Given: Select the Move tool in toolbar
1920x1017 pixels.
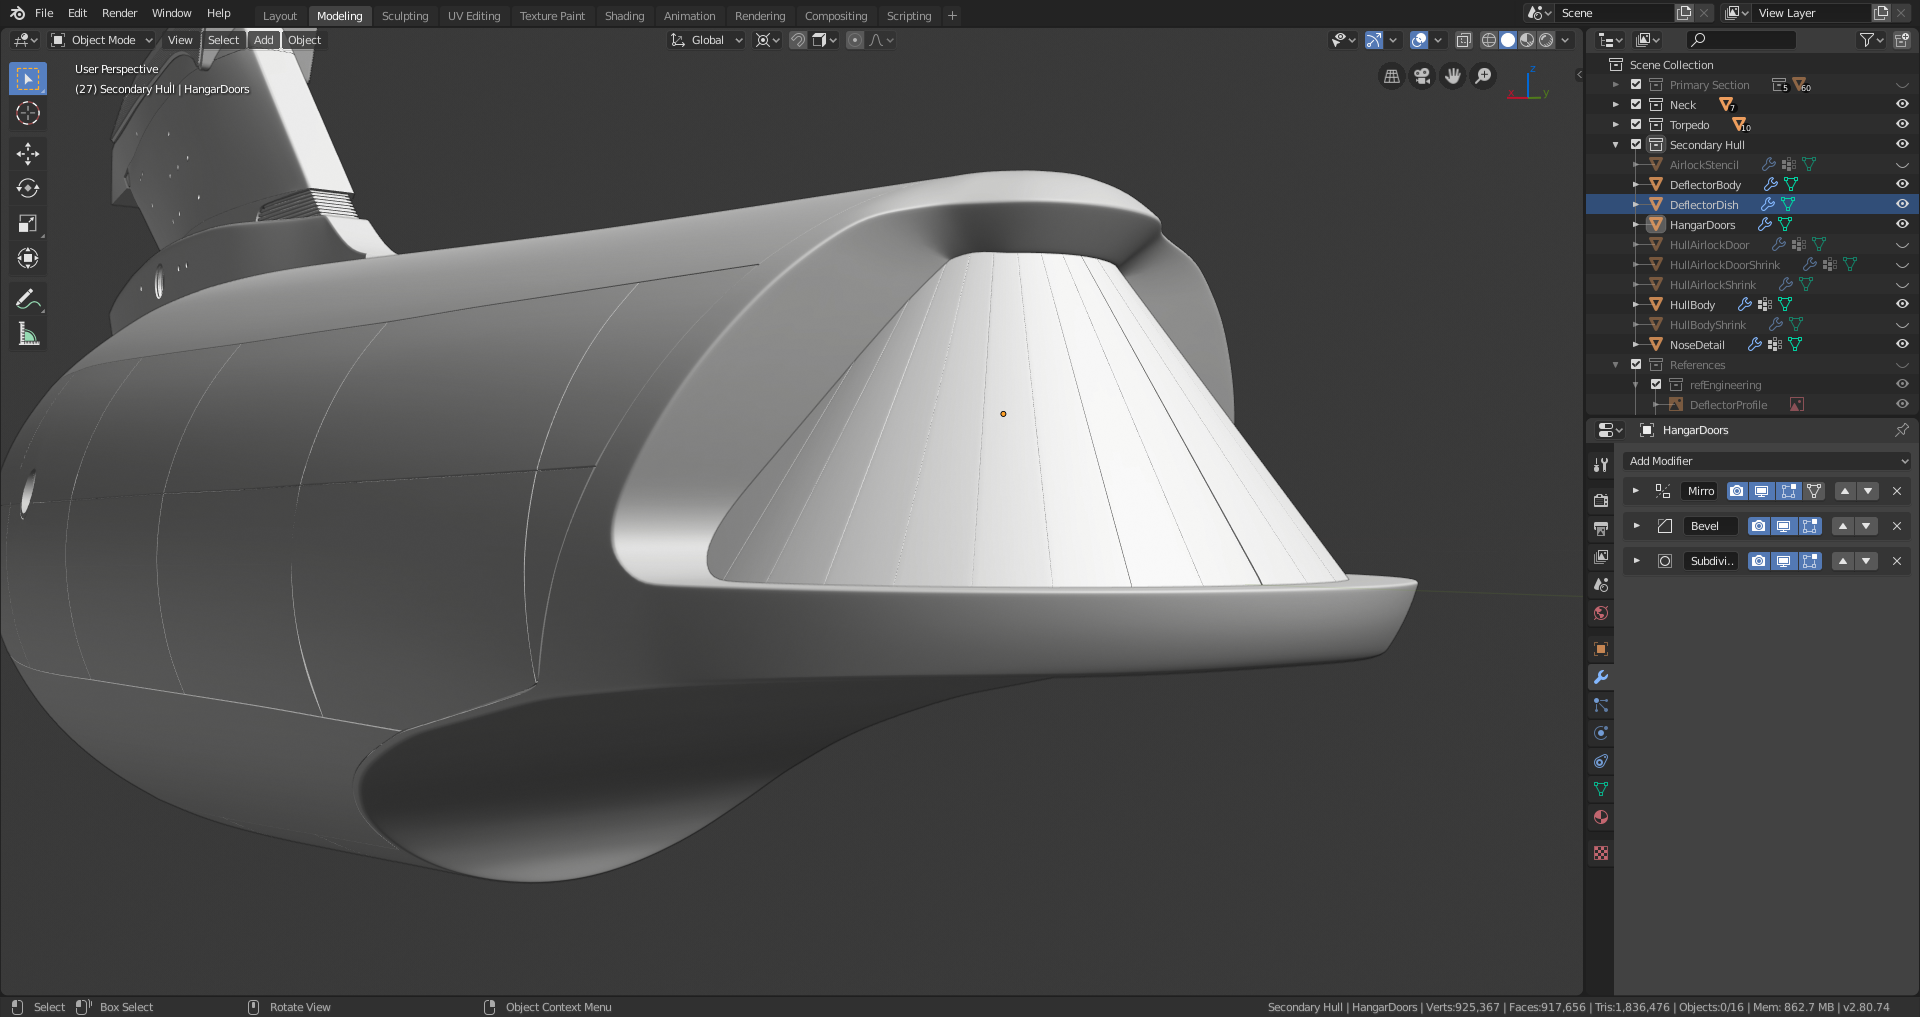Looking at the screenshot, I should pos(28,153).
